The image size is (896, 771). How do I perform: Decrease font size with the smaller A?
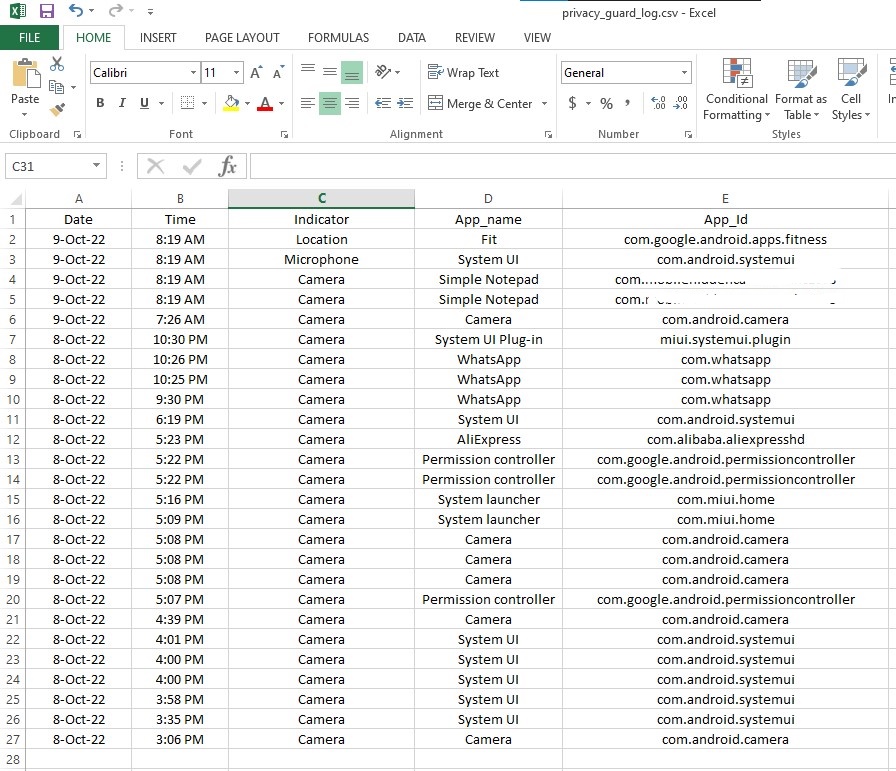[278, 72]
